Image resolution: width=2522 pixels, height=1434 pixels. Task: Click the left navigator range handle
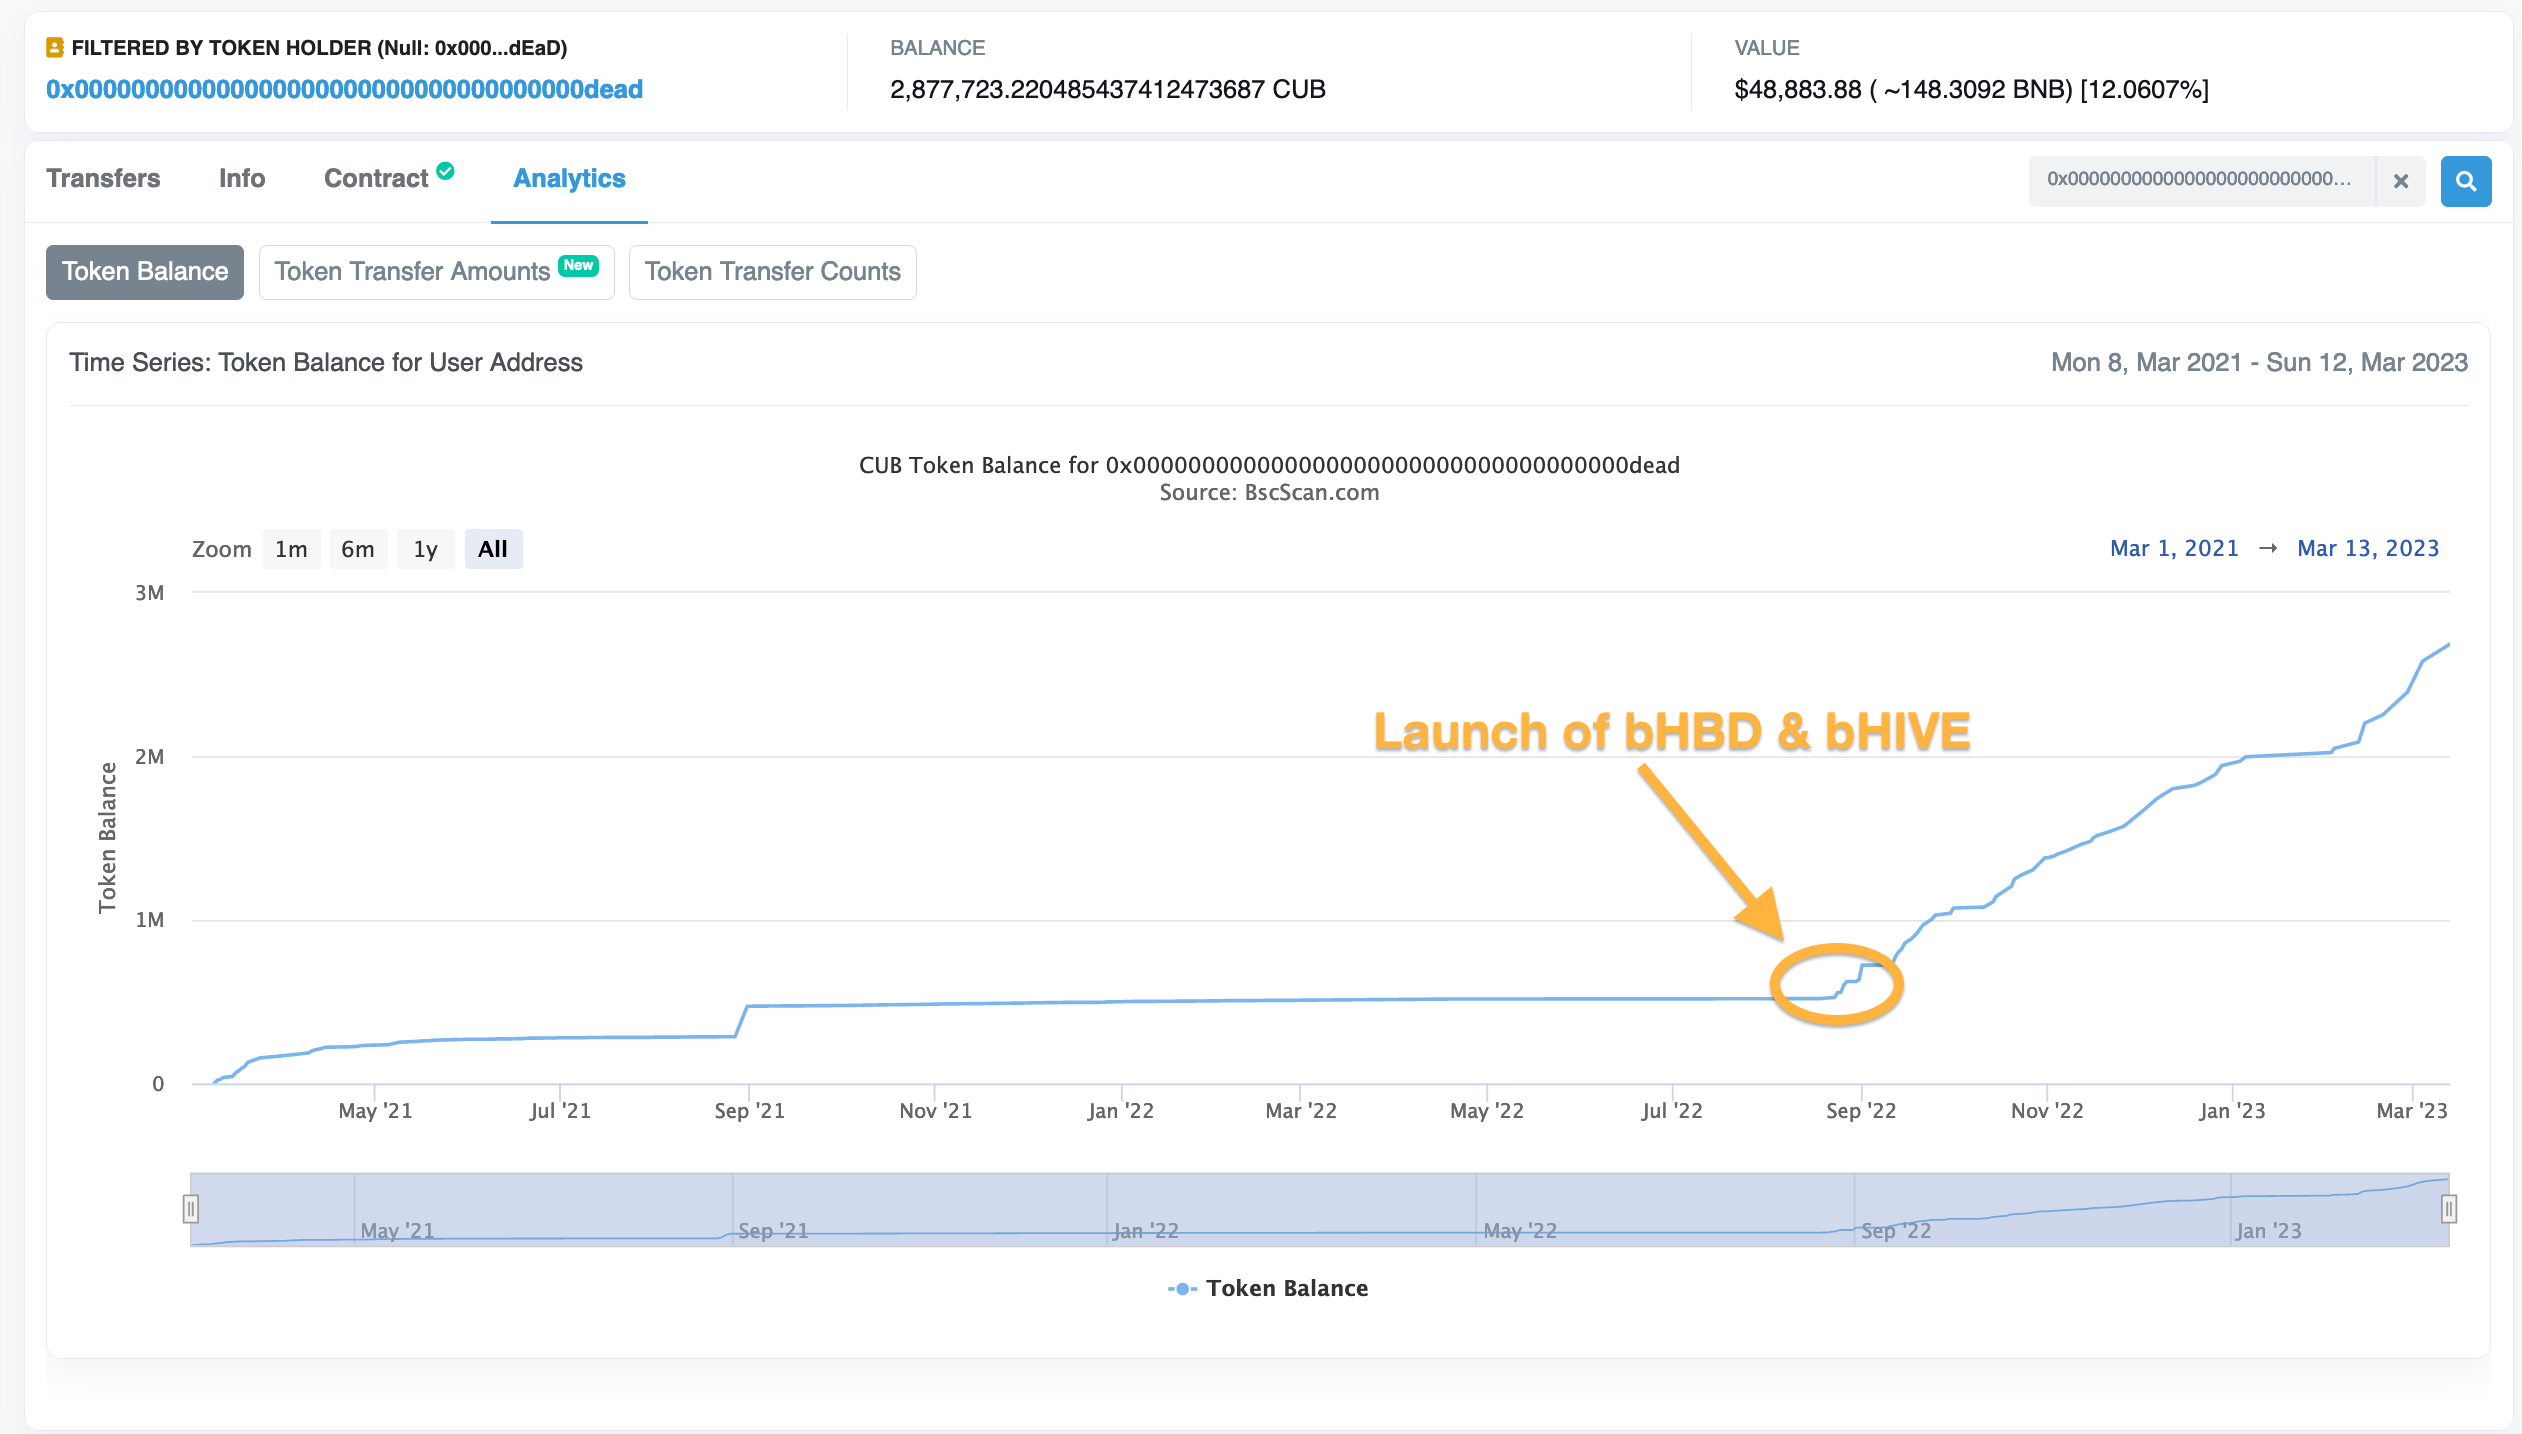coord(191,1209)
